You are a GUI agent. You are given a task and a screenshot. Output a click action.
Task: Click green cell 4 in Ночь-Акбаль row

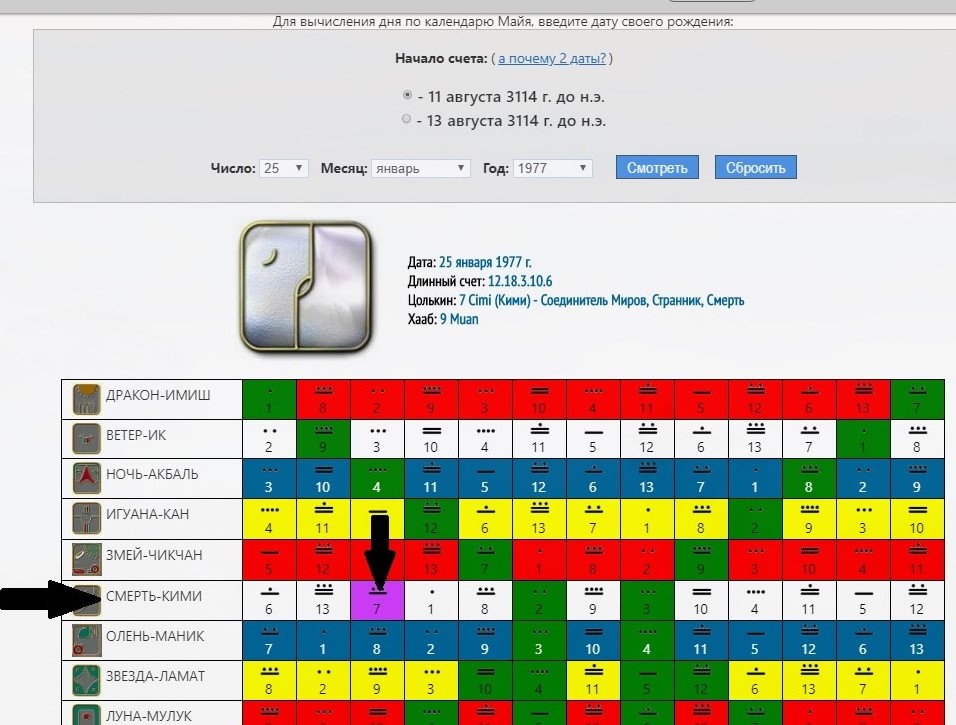point(377,479)
